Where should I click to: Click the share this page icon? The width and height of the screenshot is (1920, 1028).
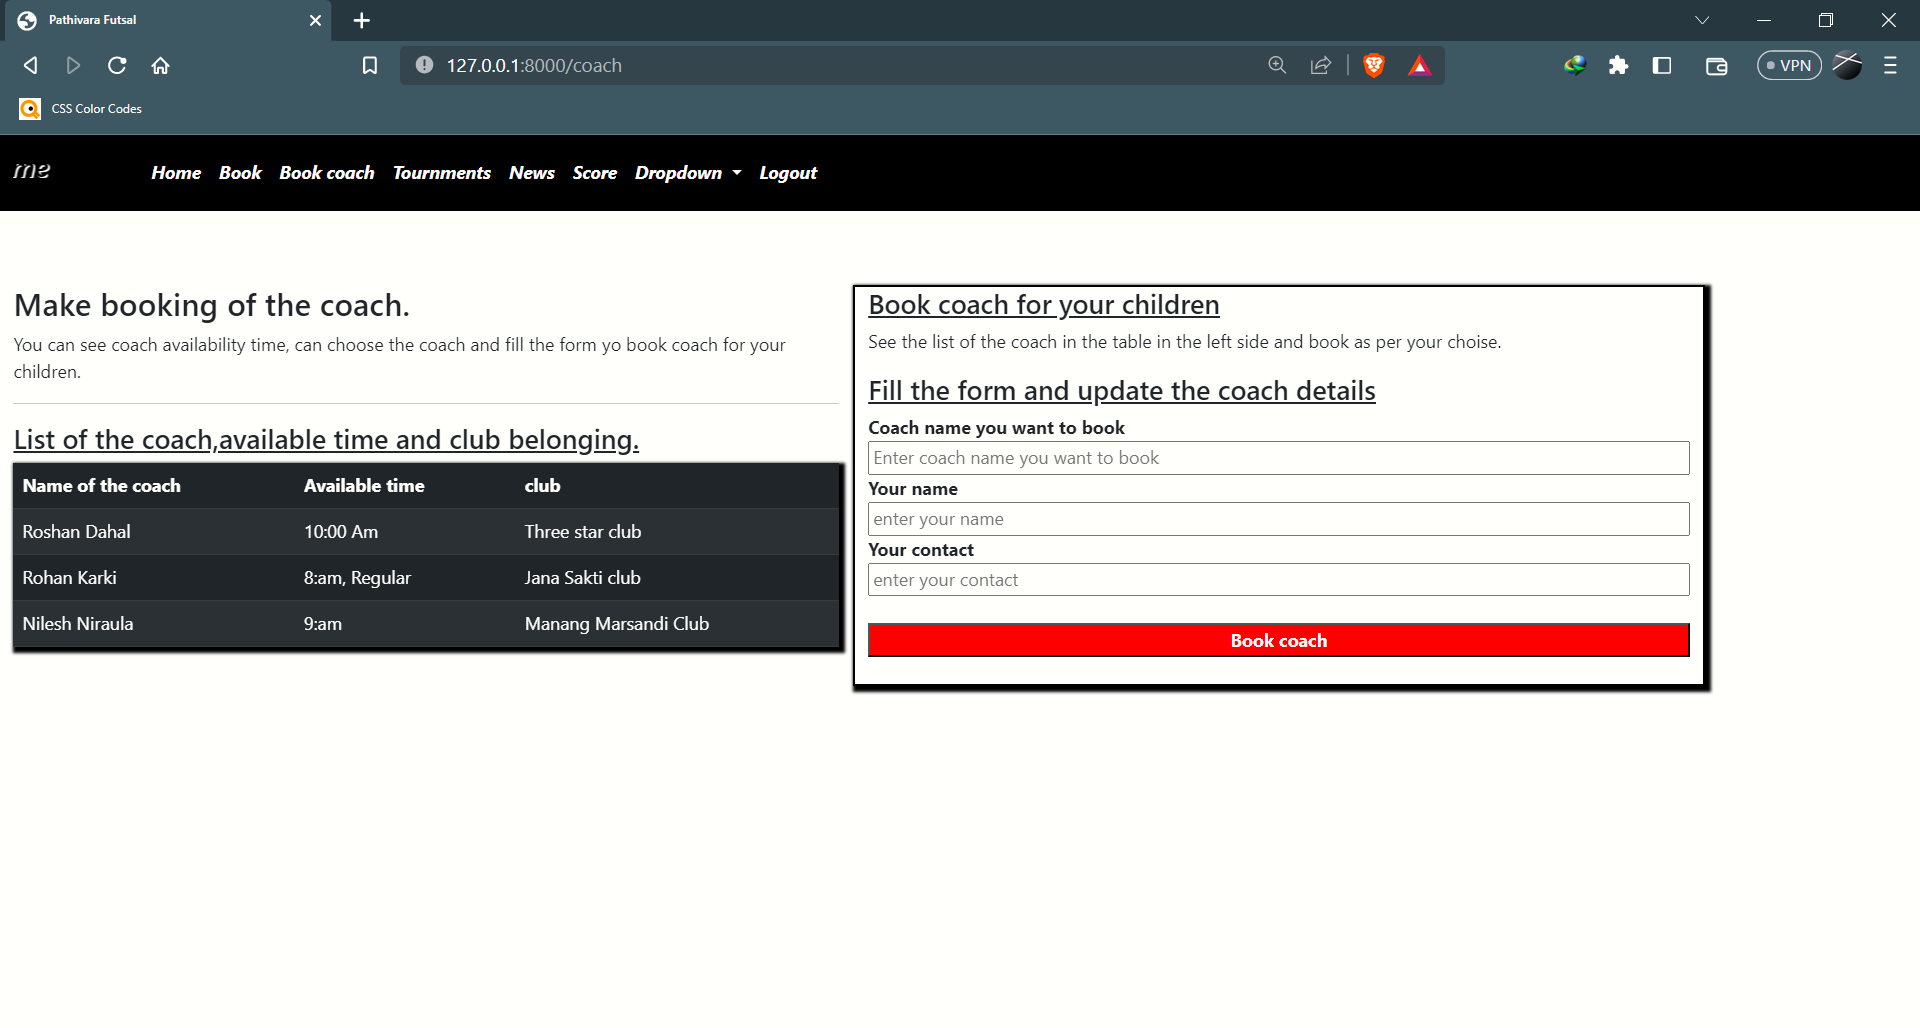point(1320,65)
